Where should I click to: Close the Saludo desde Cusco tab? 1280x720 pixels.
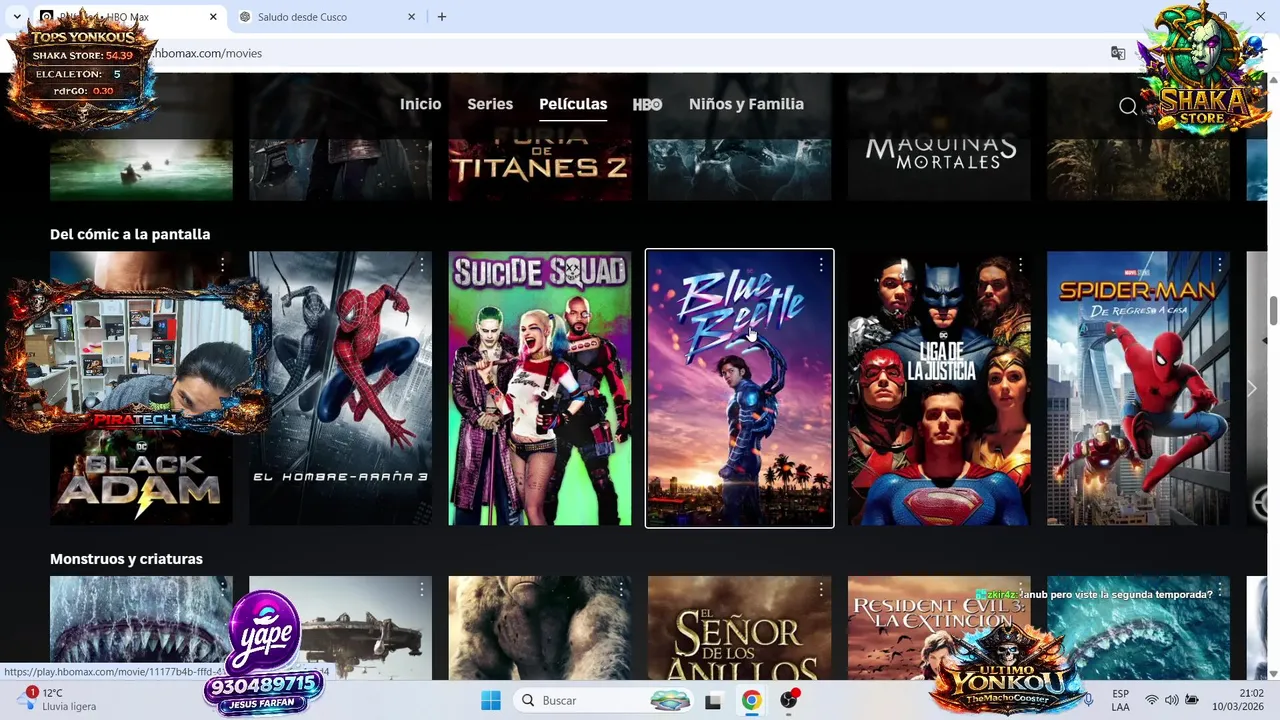tap(411, 17)
